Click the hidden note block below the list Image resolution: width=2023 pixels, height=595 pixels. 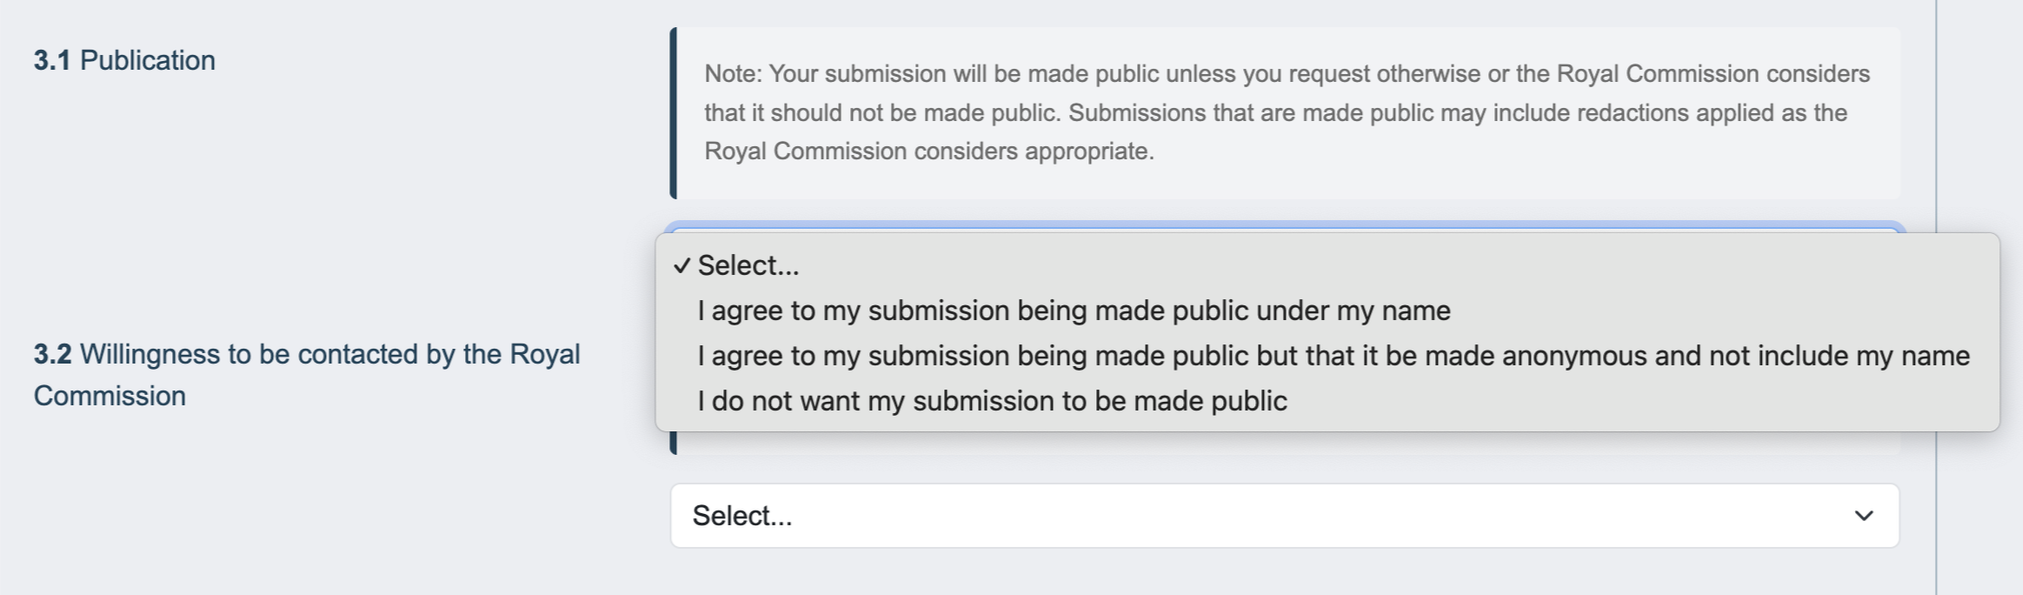[x=1284, y=444]
